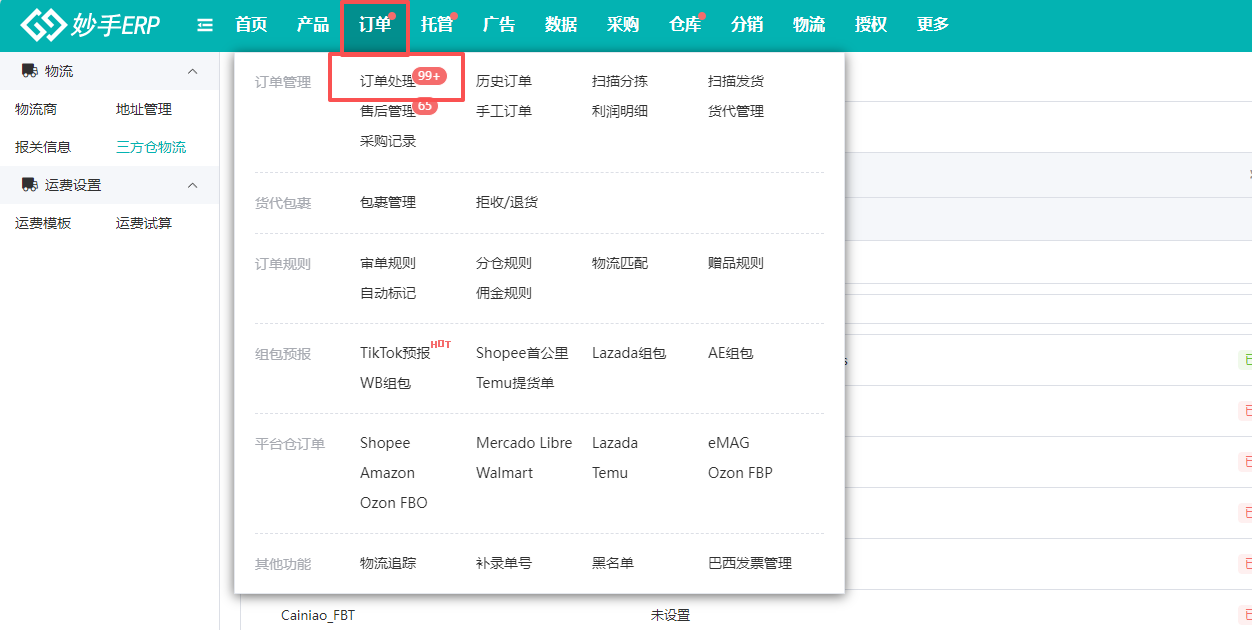This screenshot has height=630, width=1252.
Task: Open Shopee首公里 under 组包预报
Action: tap(522, 353)
